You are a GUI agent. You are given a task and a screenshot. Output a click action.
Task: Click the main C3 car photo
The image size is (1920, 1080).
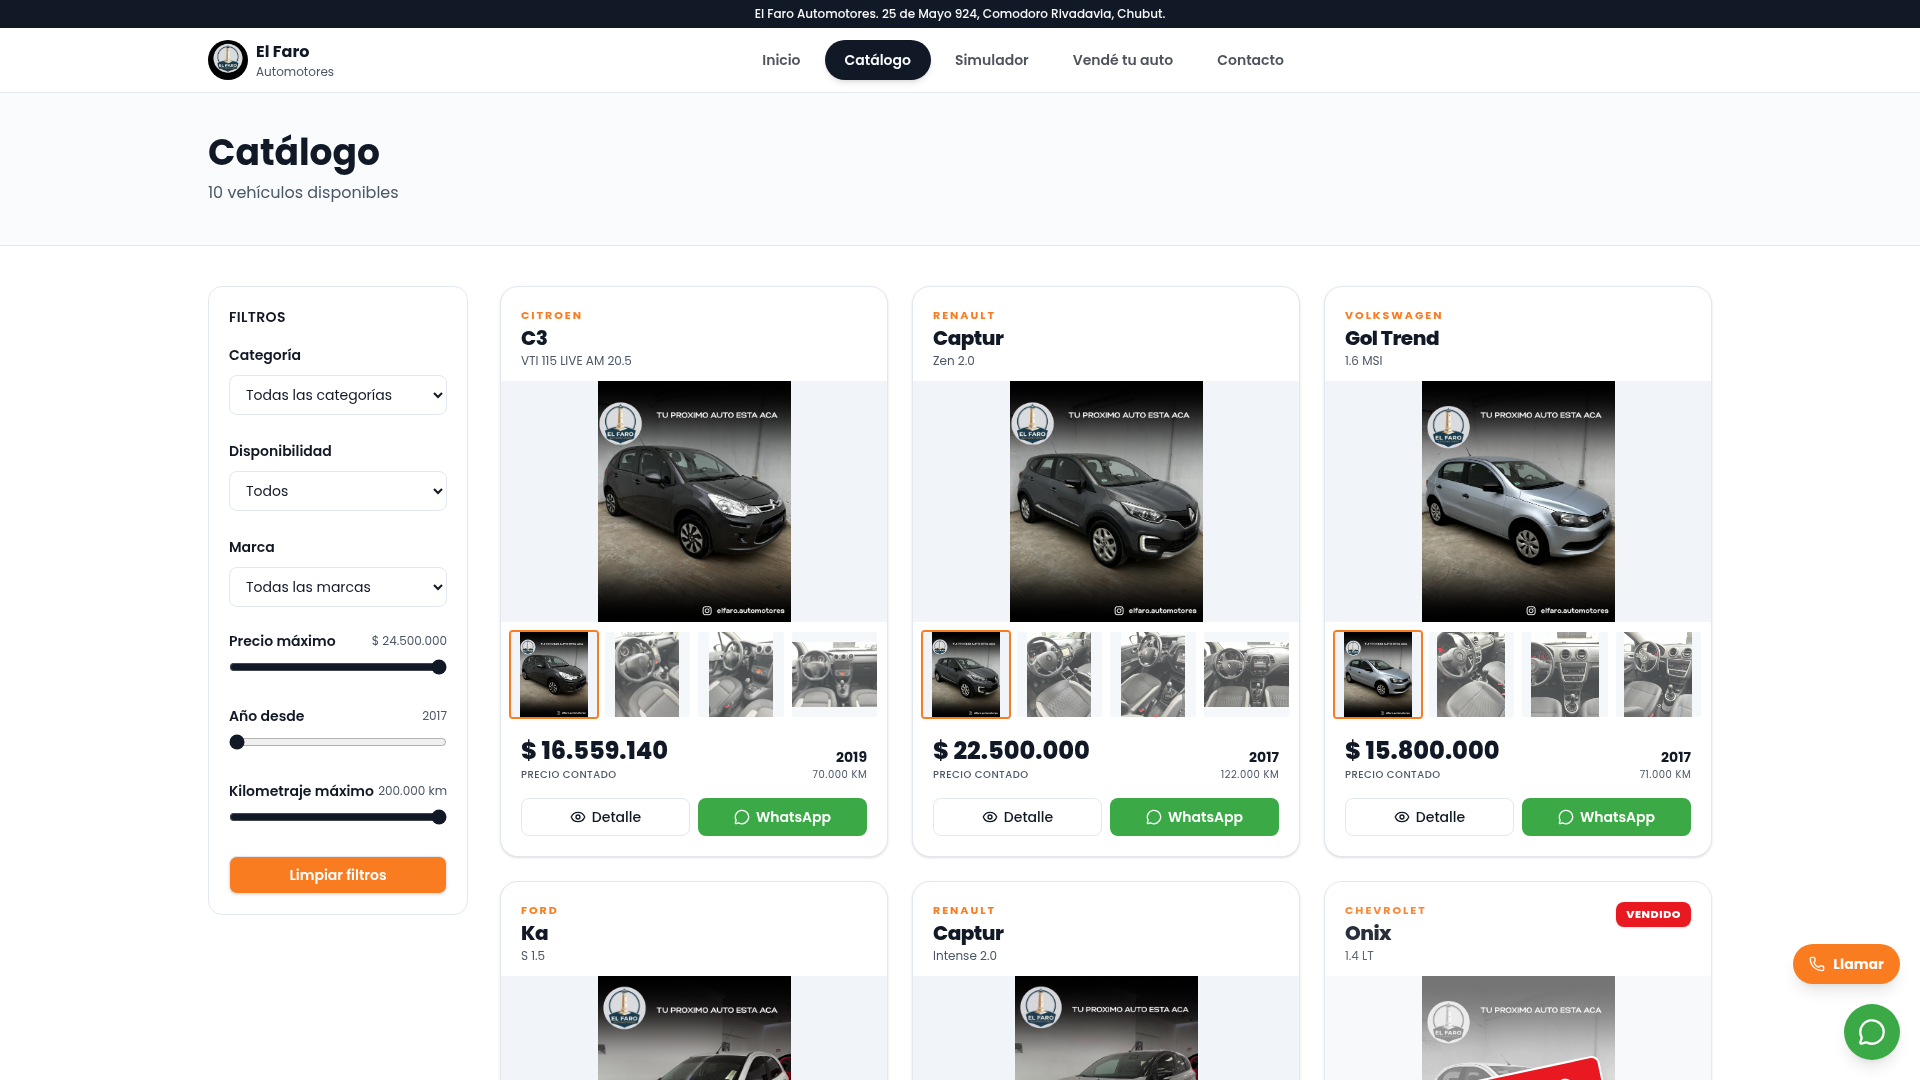point(694,501)
